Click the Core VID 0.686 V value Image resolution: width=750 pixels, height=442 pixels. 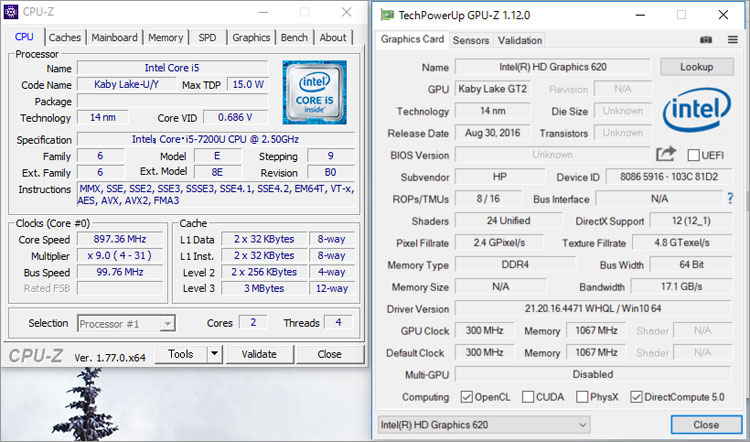235,117
